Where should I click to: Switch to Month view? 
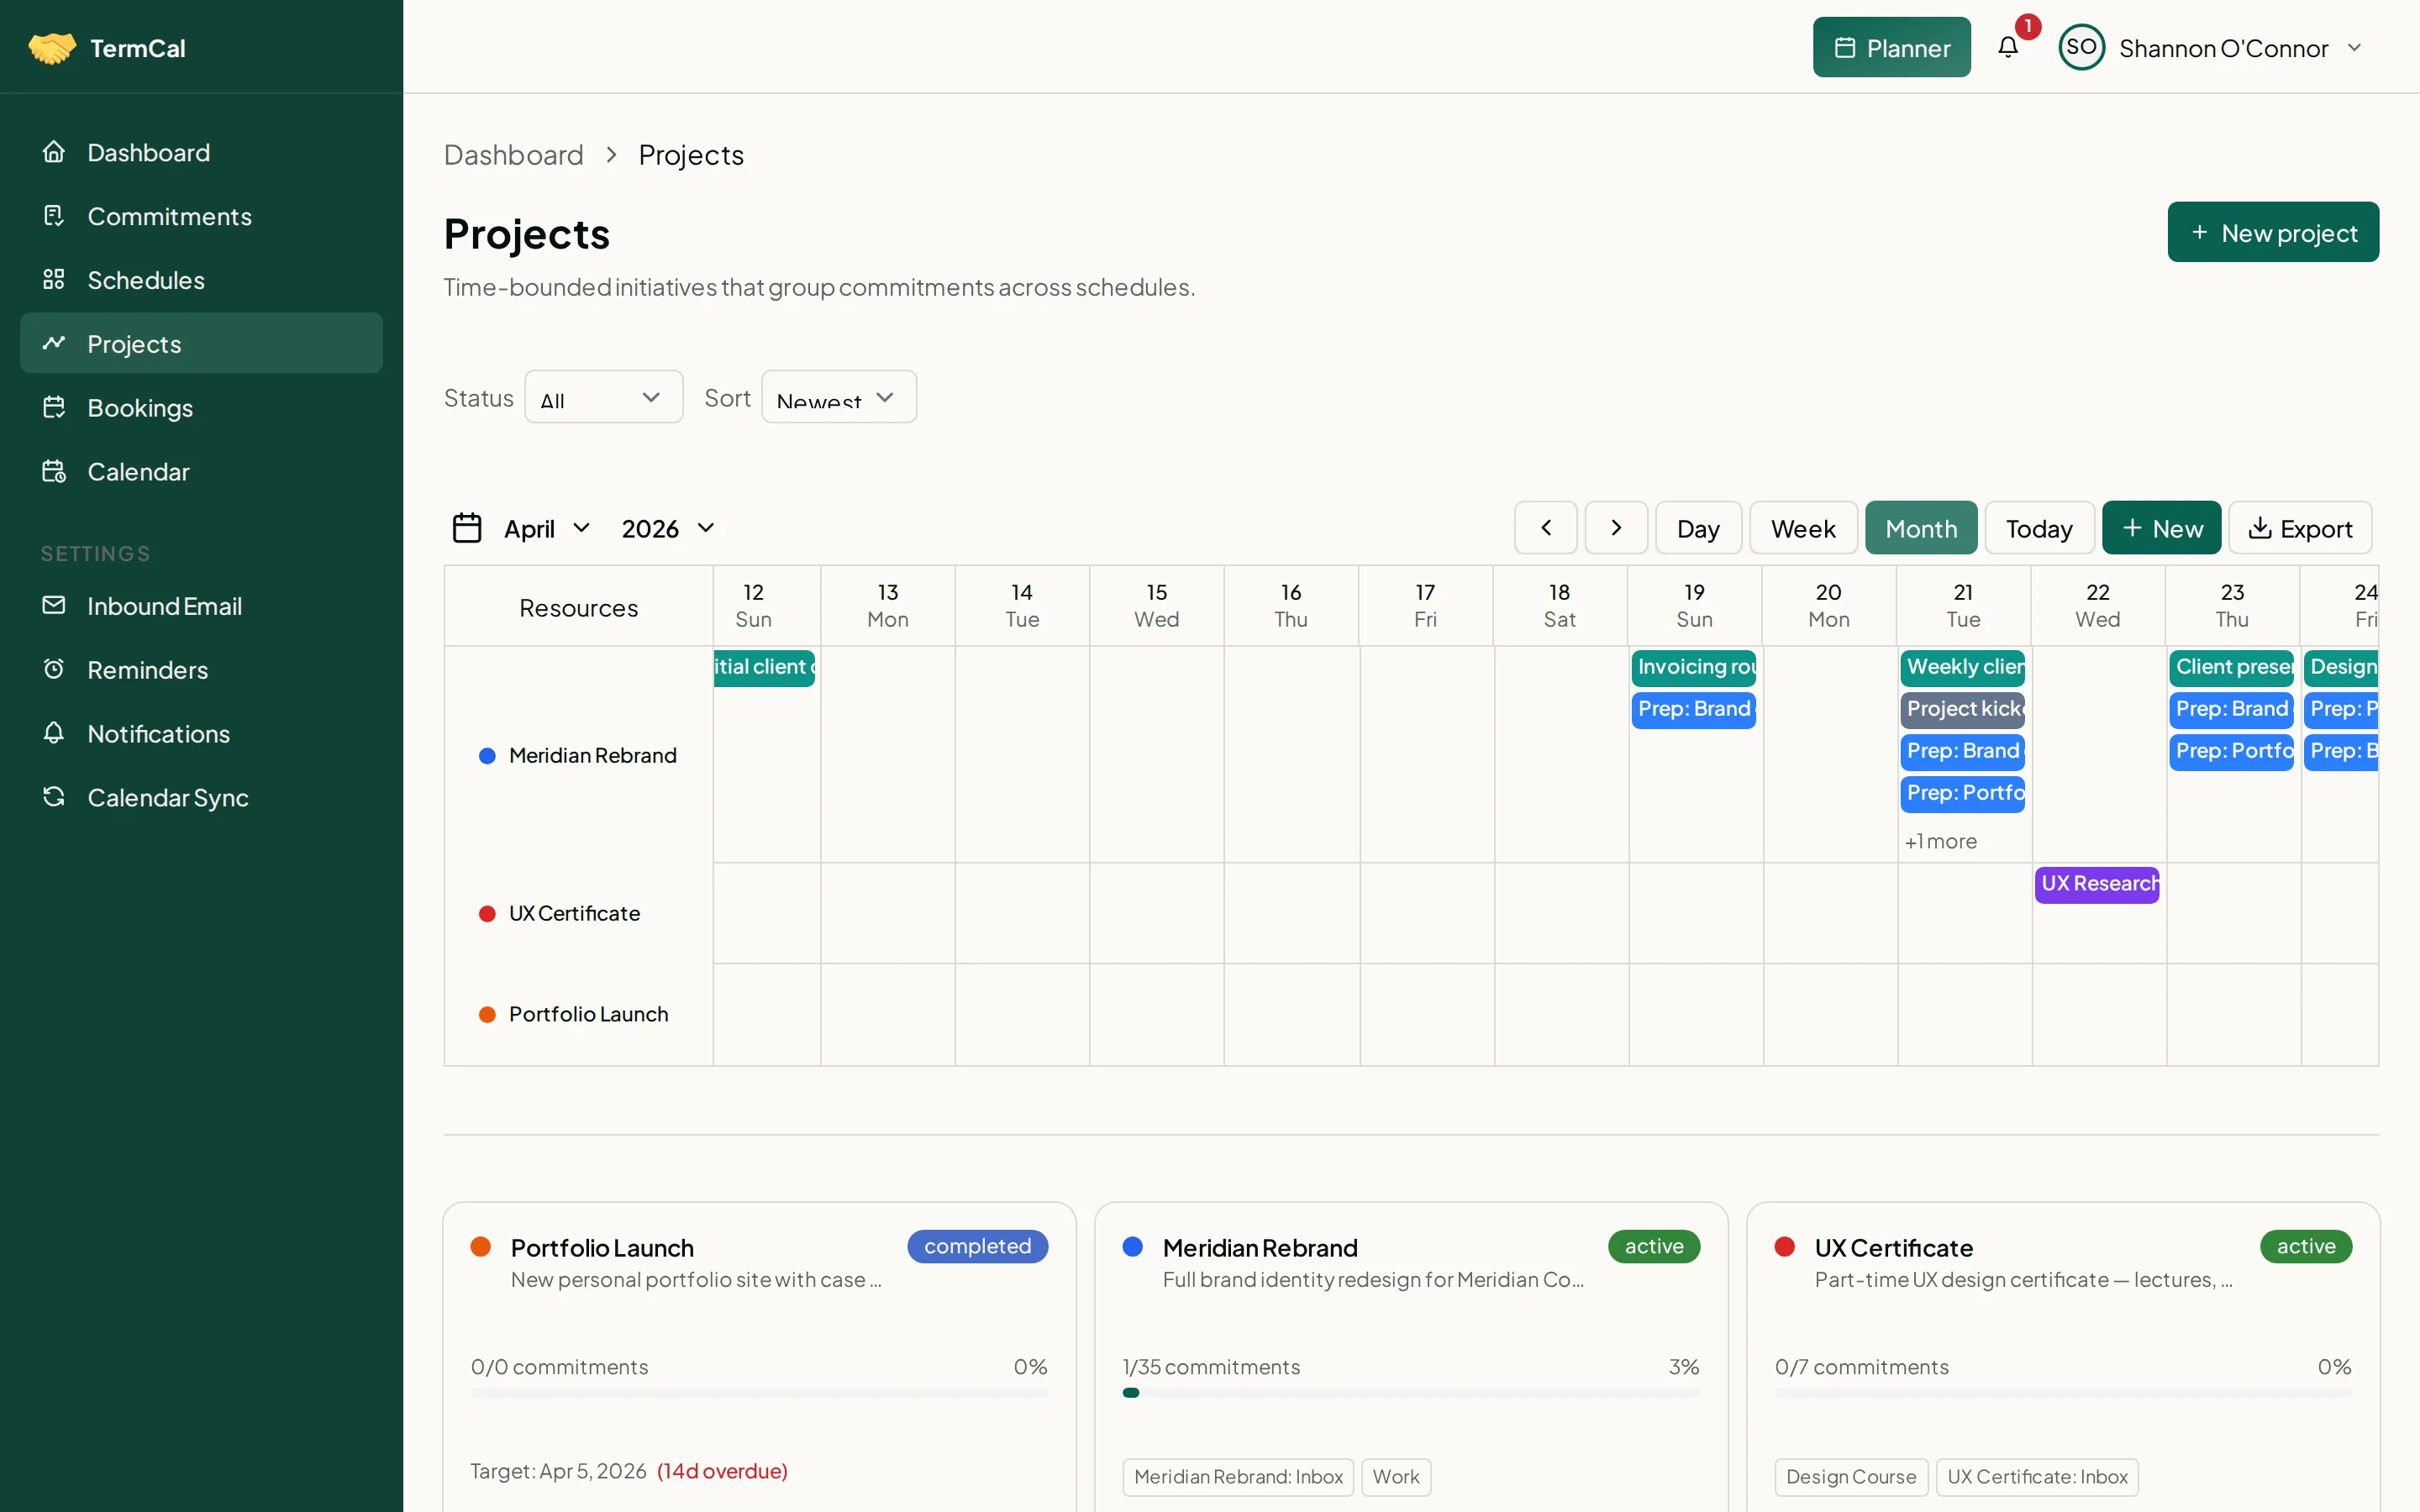point(1921,528)
